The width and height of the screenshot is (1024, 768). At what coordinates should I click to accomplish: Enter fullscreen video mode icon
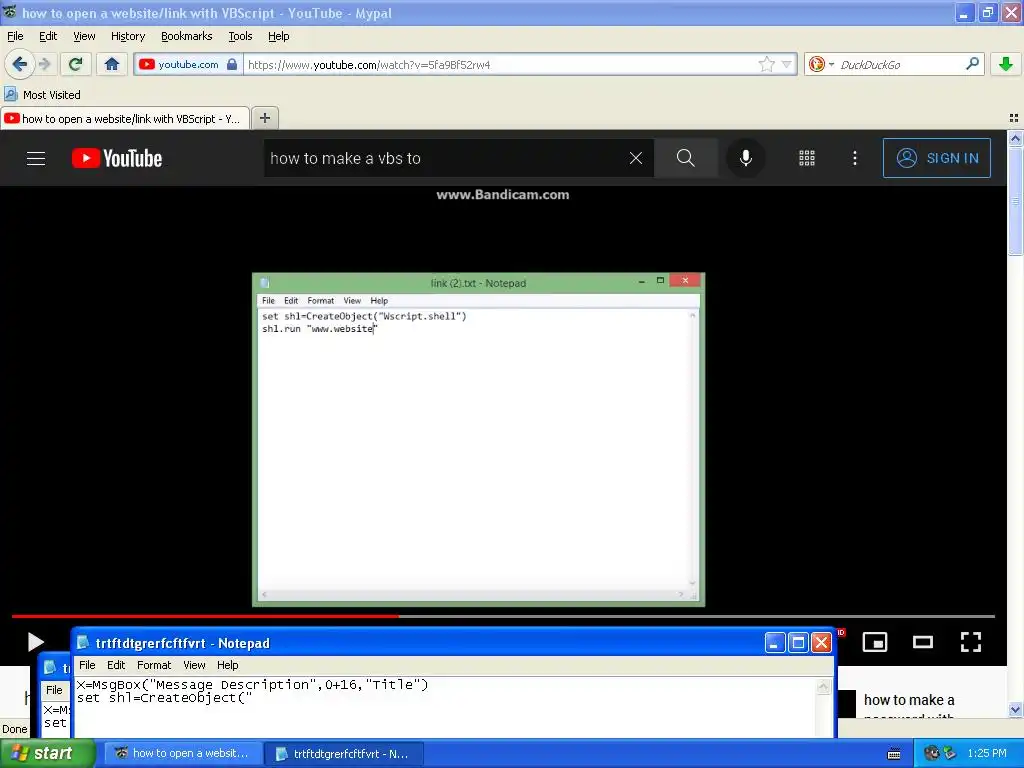point(970,642)
